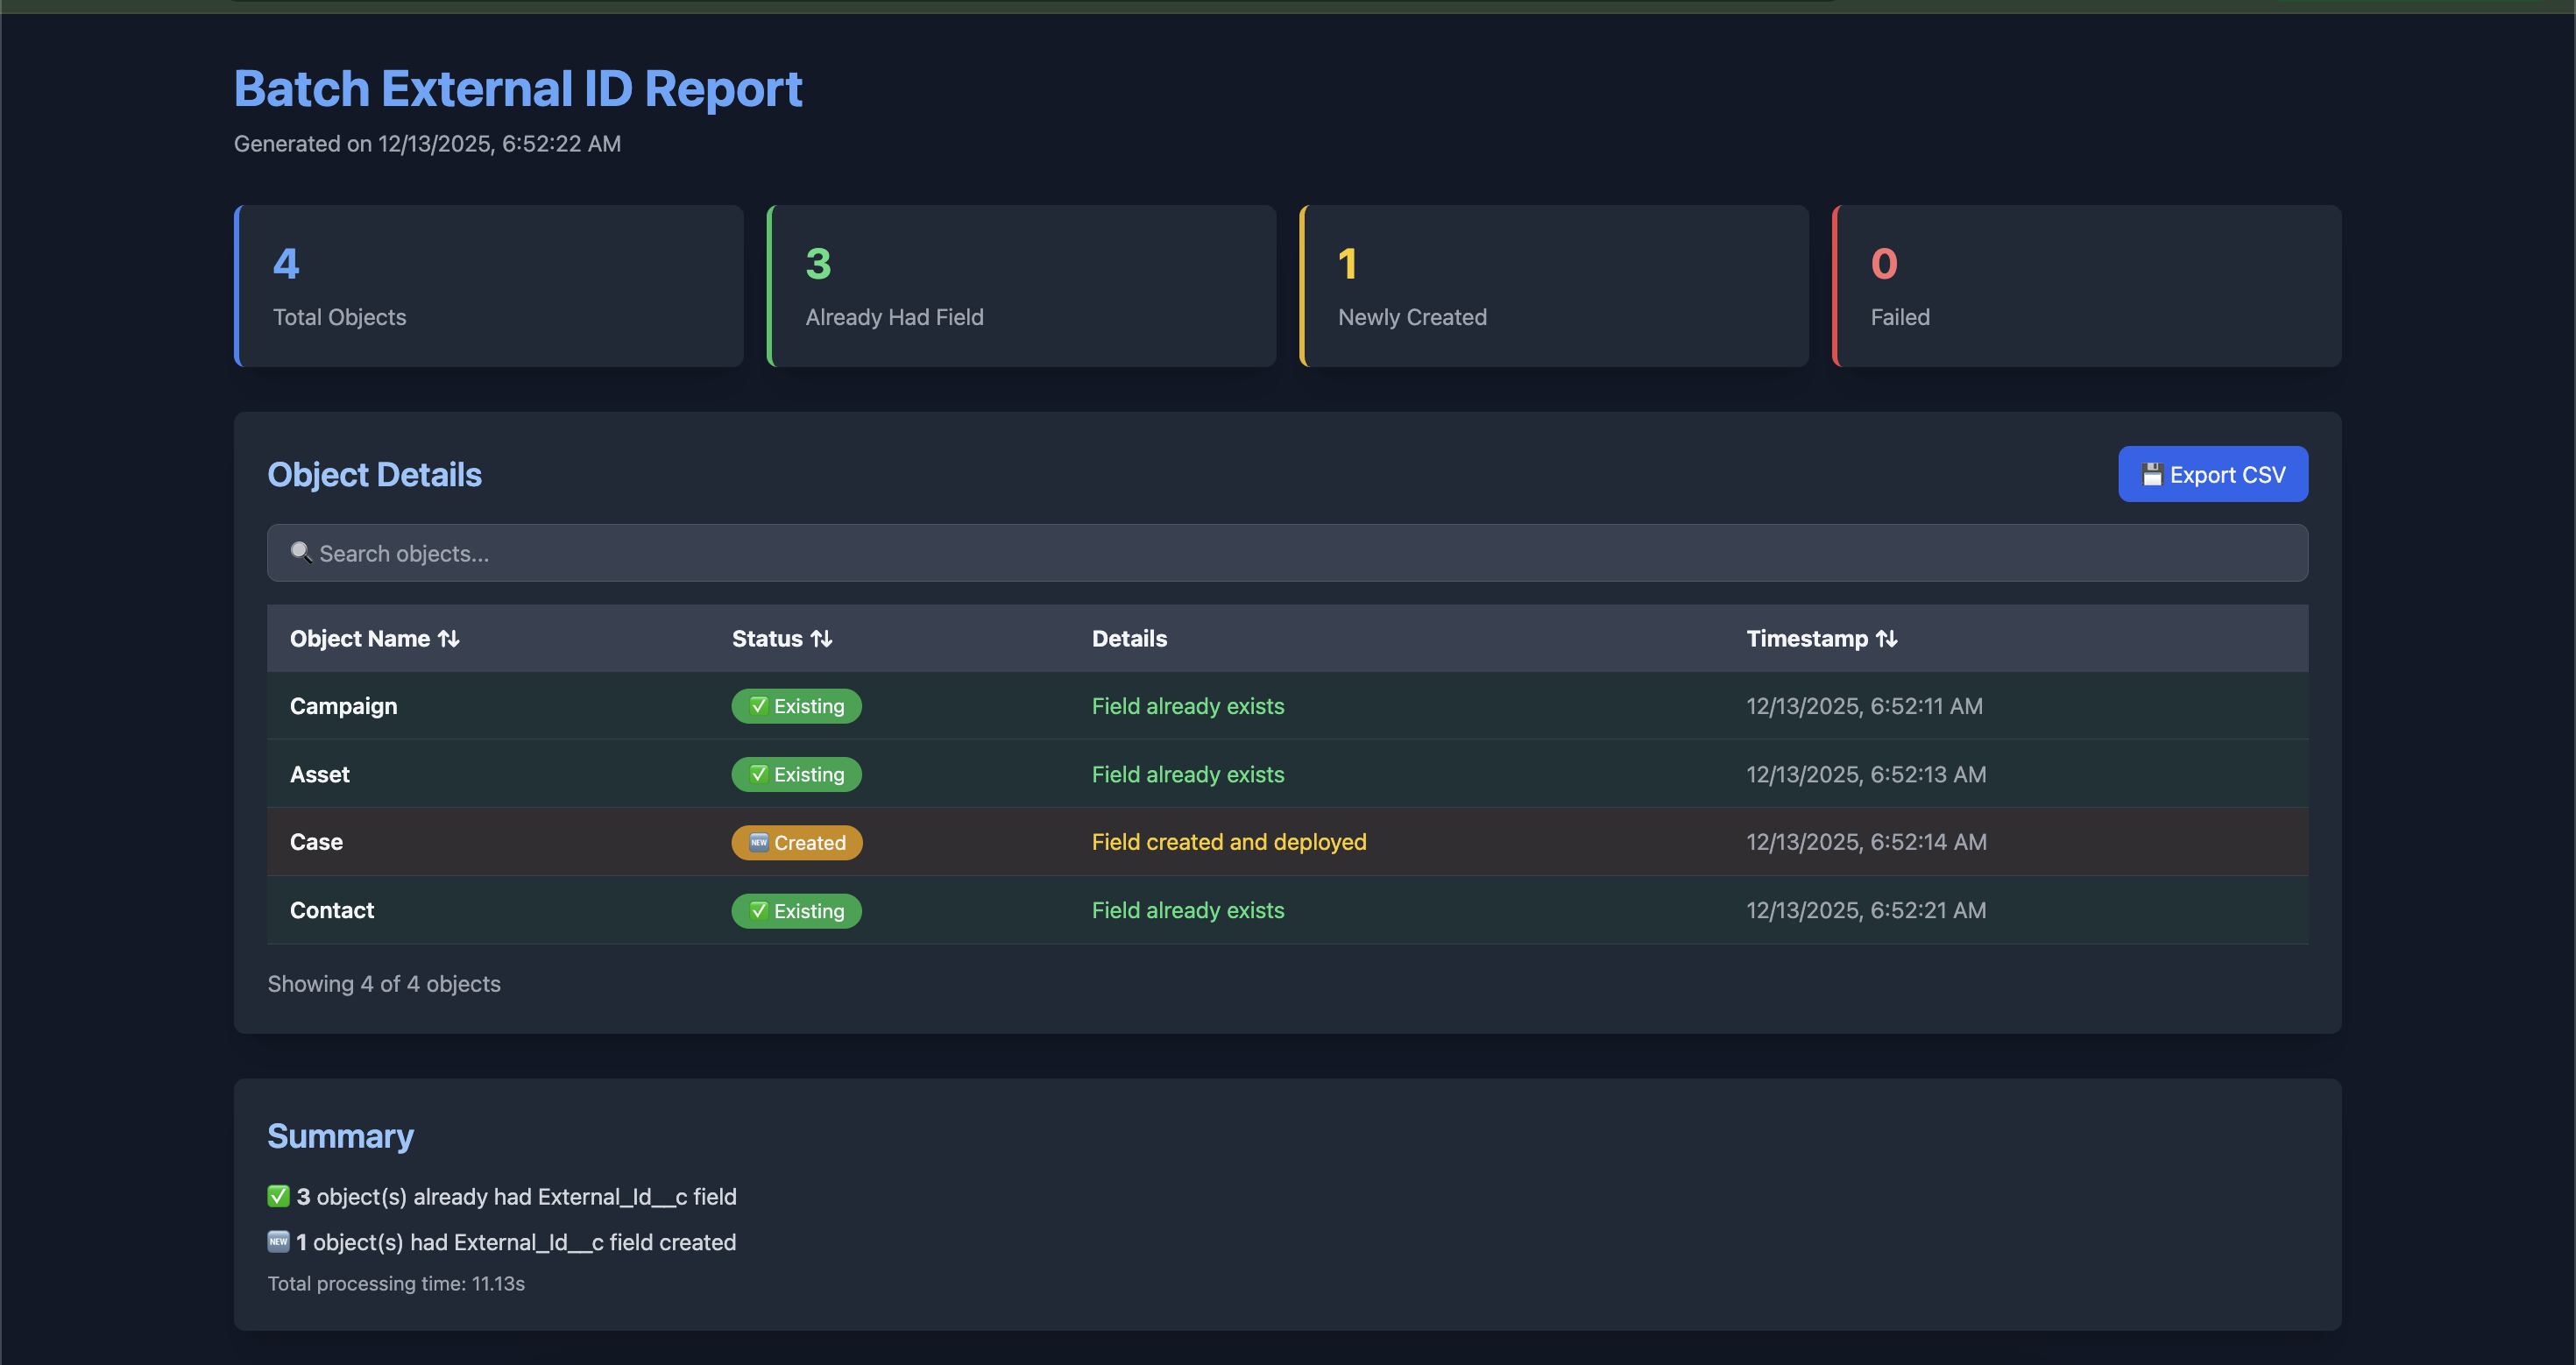Image resolution: width=2576 pixels, height=1365 pixels.
Task: Click the Field created and deployed text for Case
Action: [1229, 842]
